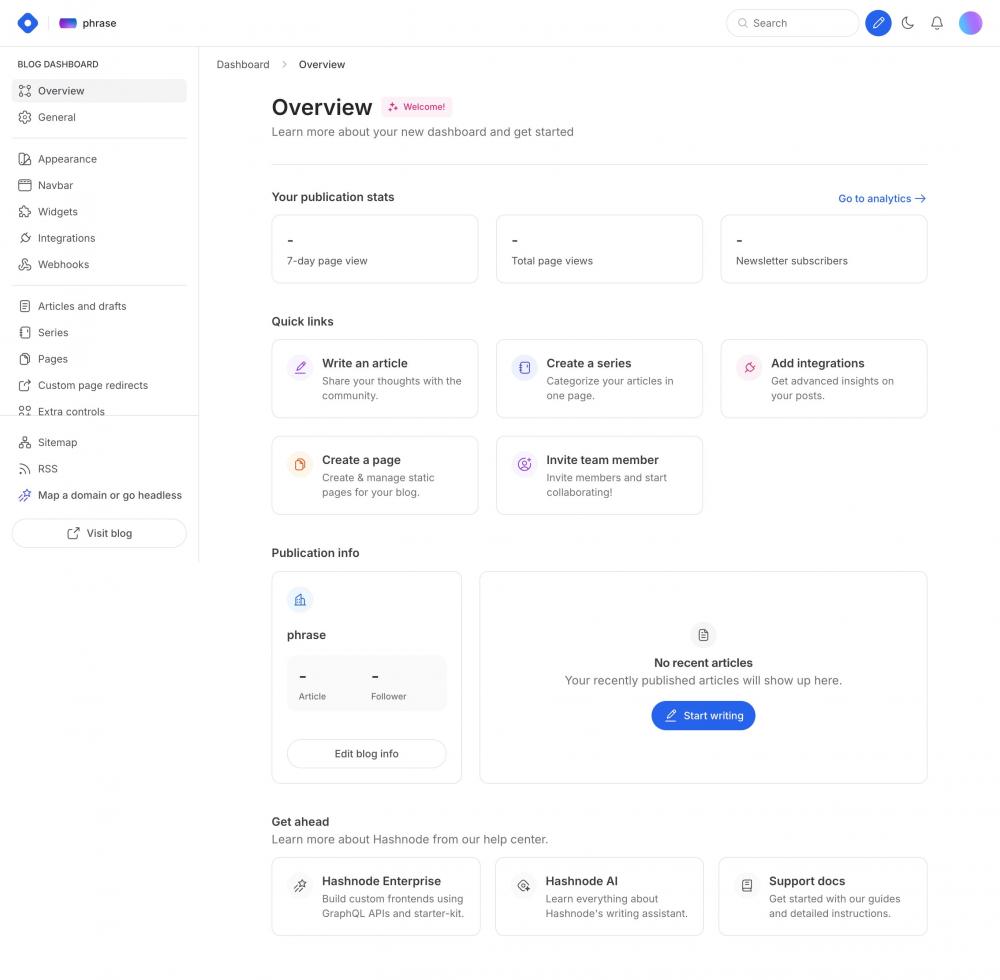The image size is (1000, 980).
Task: Open the Invite team member card
Action: 599,475
